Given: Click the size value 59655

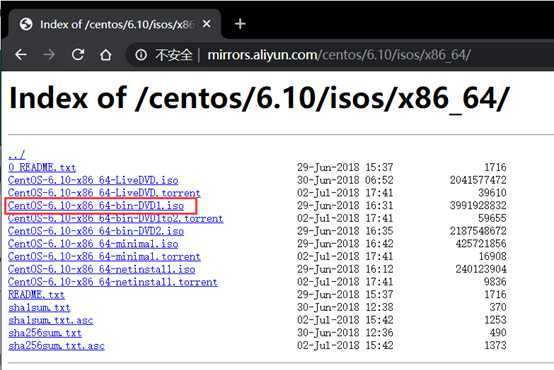Looking at the screenshot, I should [492, 218].
